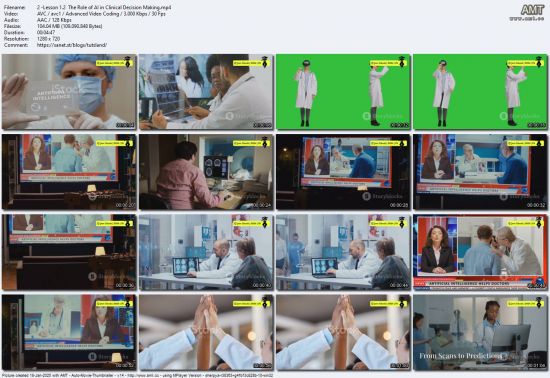Open the sanet.st comment URL
Image resolution: width=550 pixels, height=378 pixels.
(x=72, y=45)
